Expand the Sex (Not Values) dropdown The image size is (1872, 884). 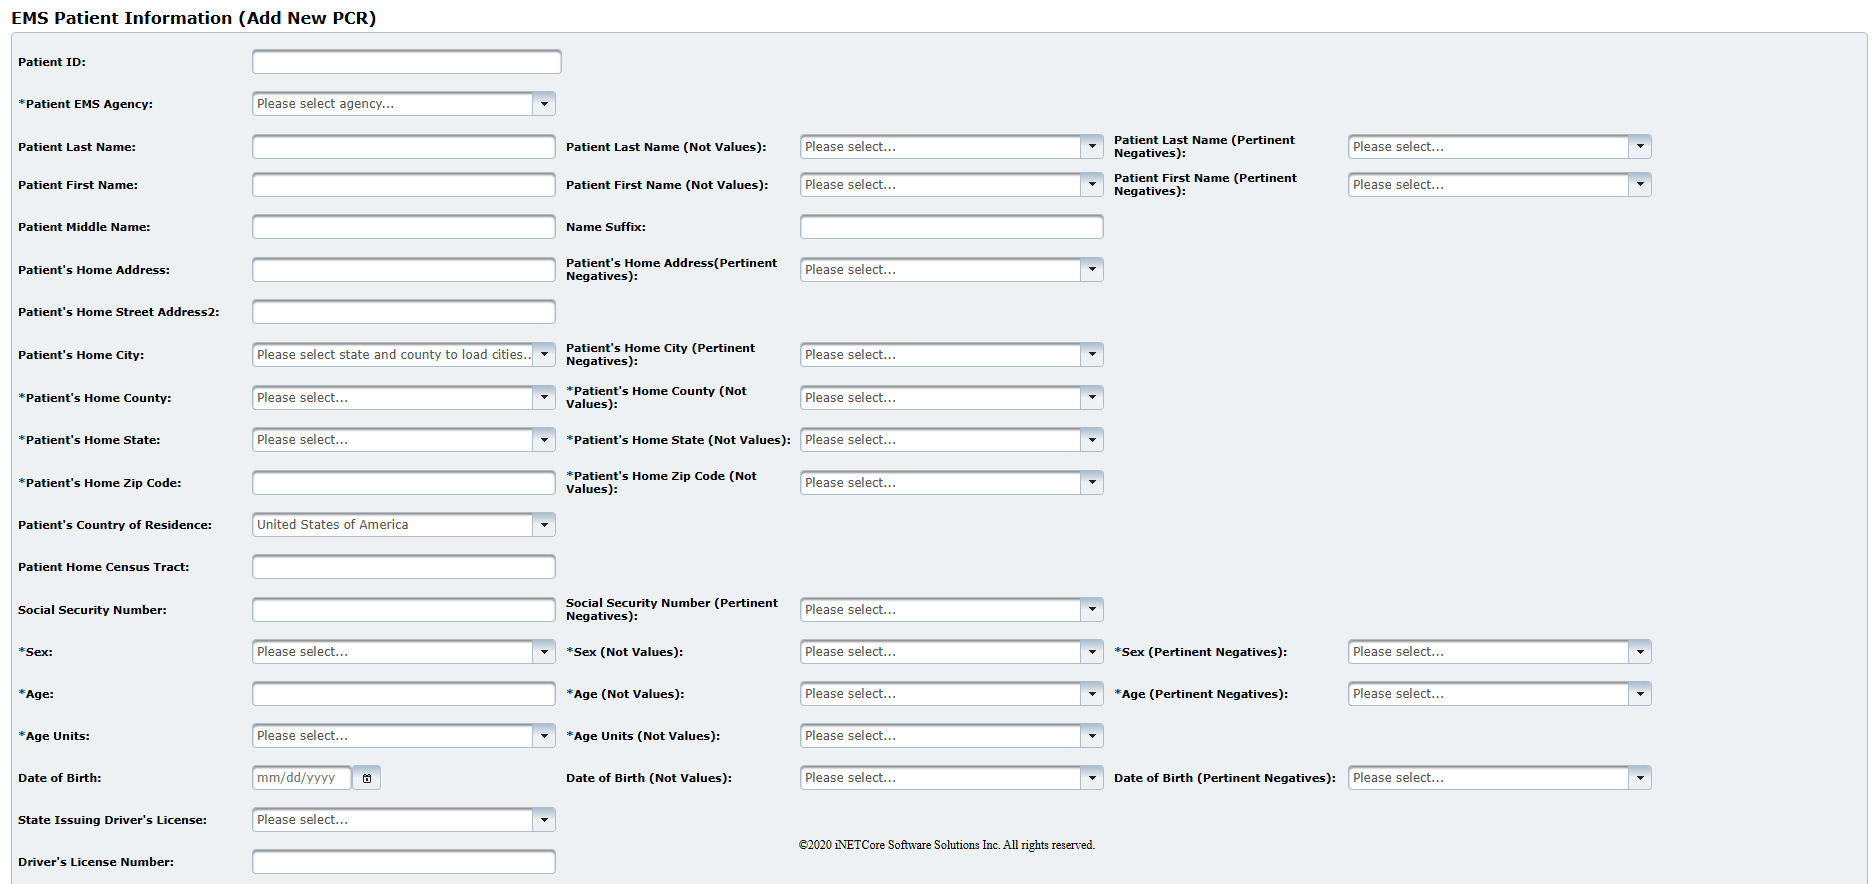pos(952,652)
